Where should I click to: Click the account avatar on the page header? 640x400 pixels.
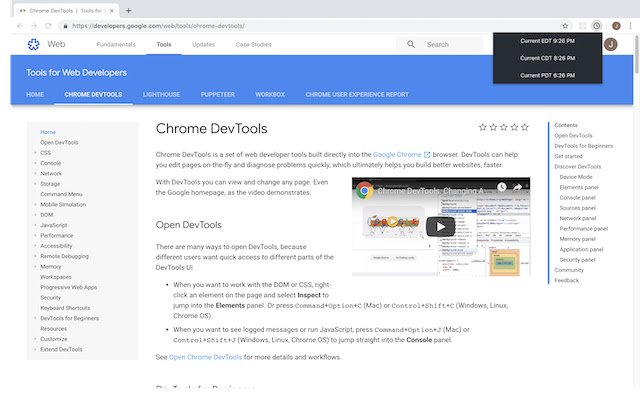(x=611, y=44)
